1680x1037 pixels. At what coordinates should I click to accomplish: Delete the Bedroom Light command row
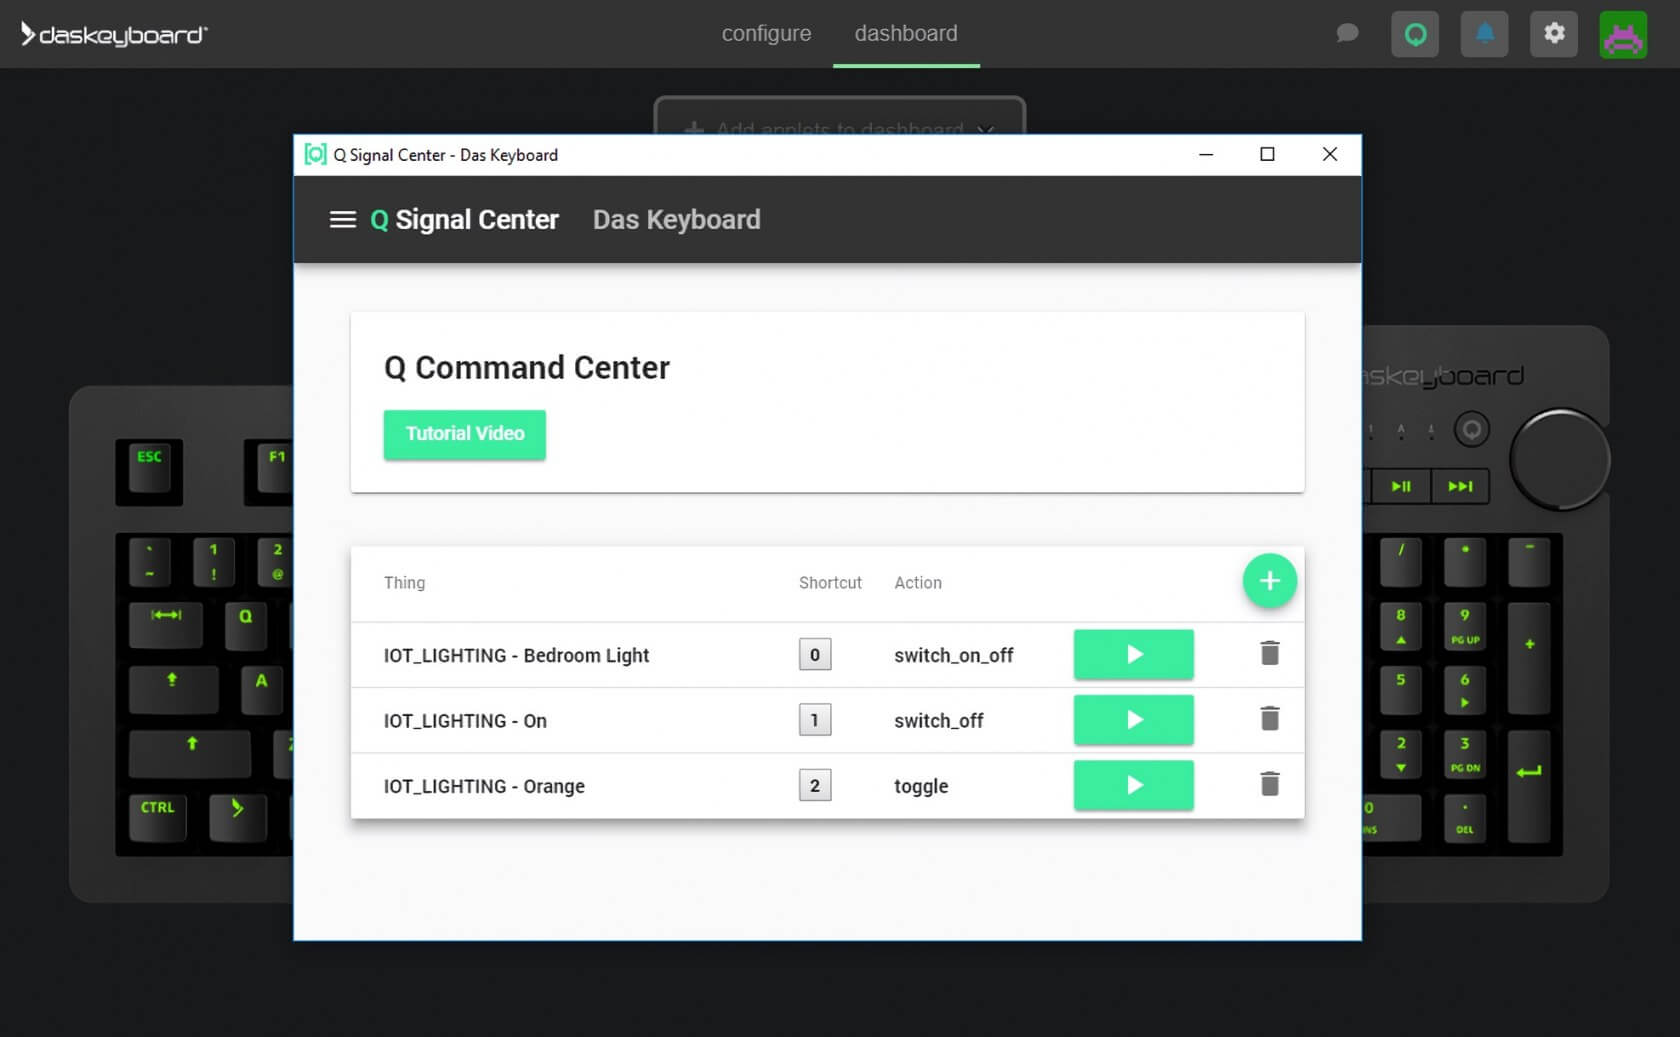pos(1269,654)
